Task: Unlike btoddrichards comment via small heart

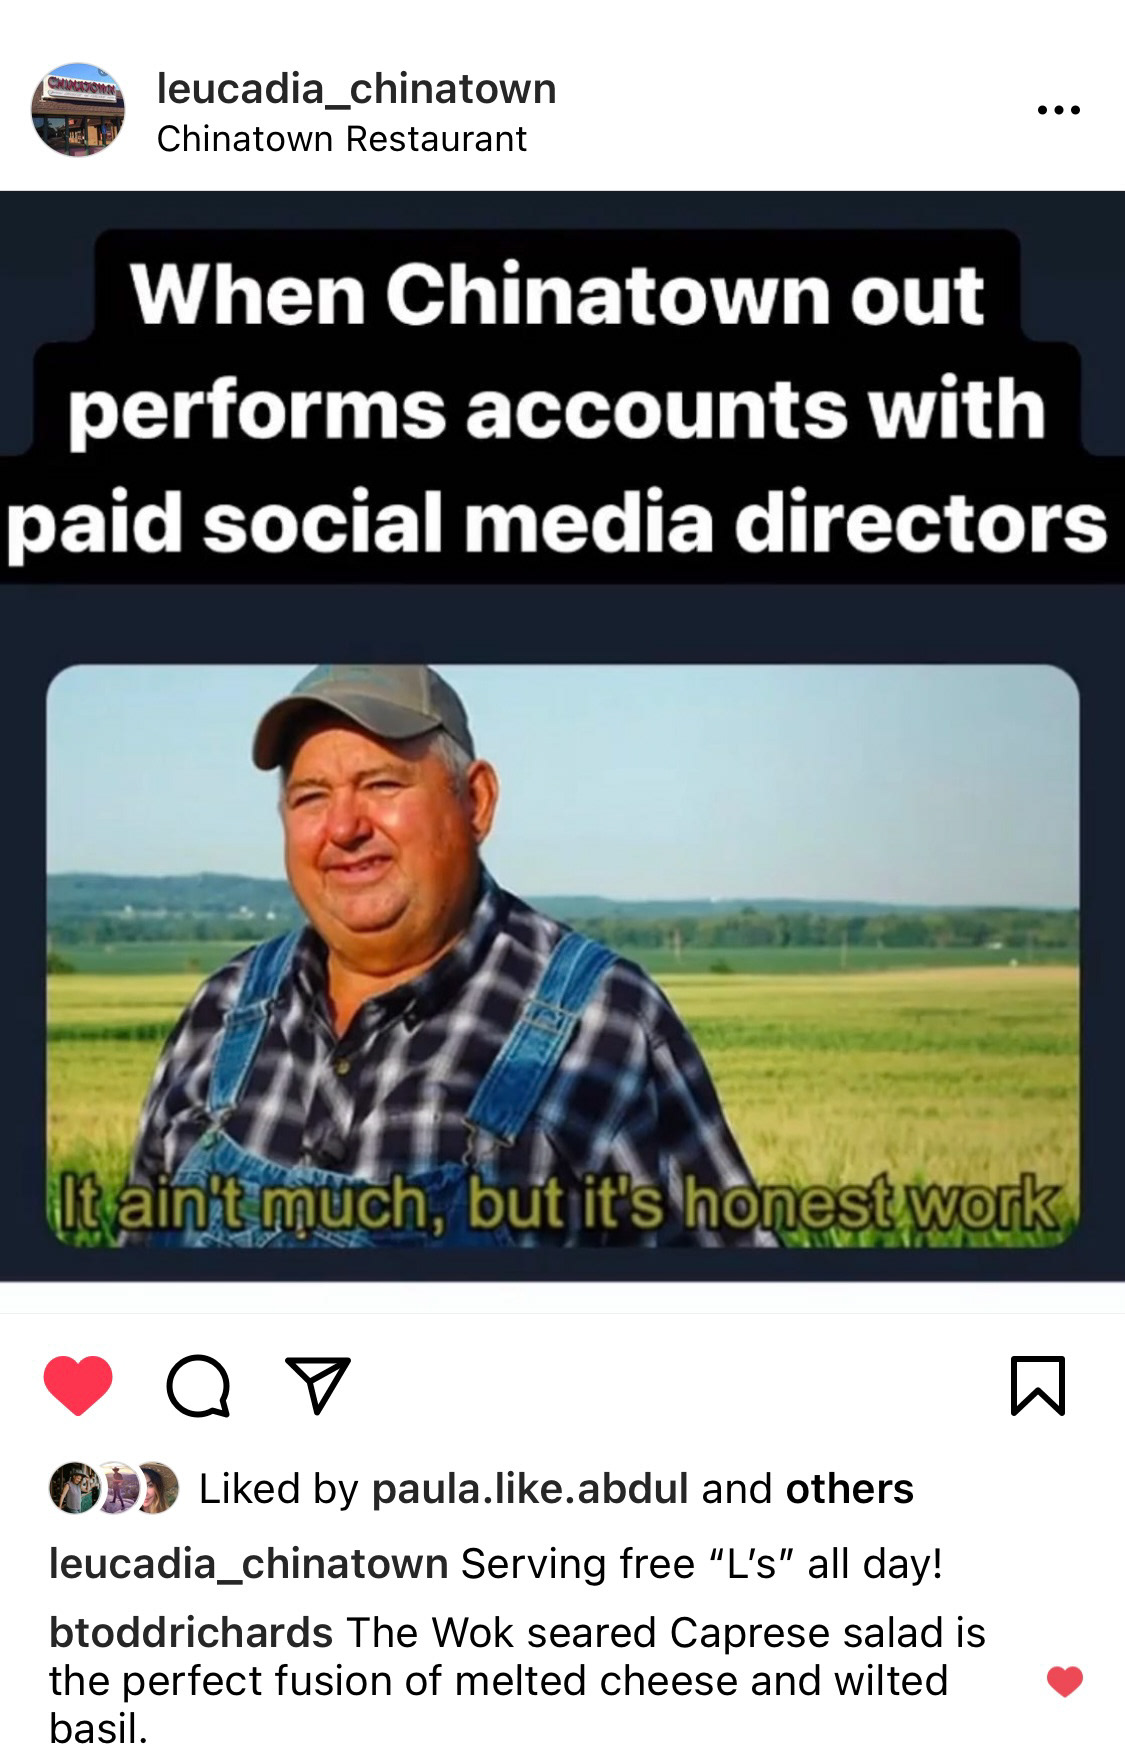Action: coord(1064,1681)
